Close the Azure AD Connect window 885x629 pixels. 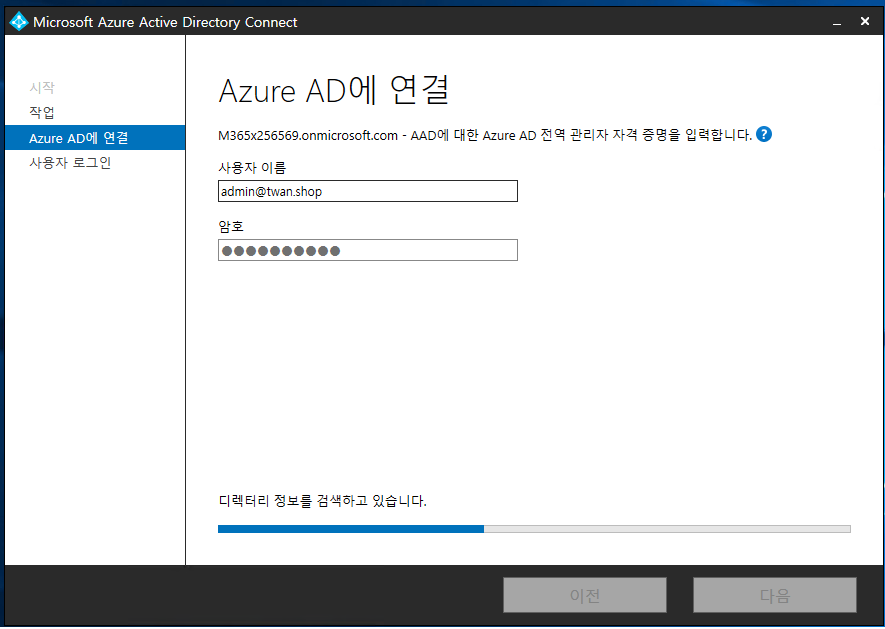[865, 21]
